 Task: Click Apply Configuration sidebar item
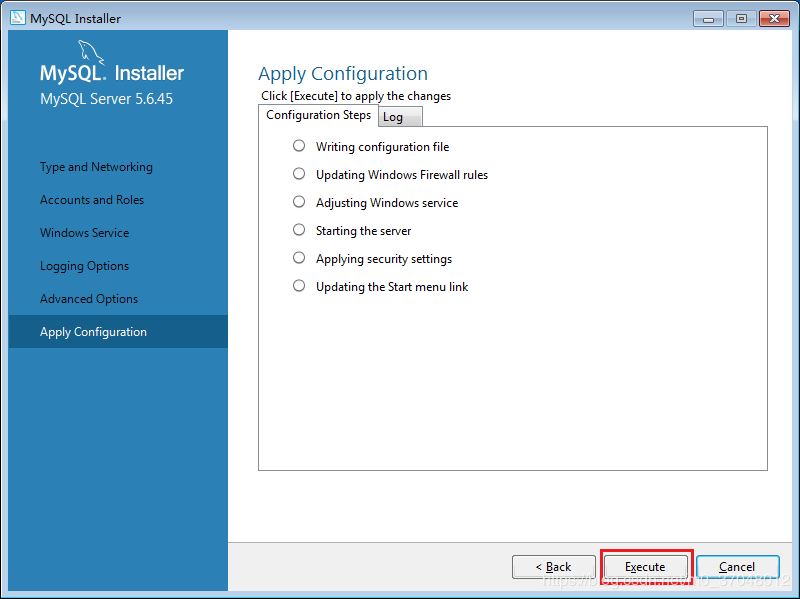pyautogui.click(x=93, y=332)
